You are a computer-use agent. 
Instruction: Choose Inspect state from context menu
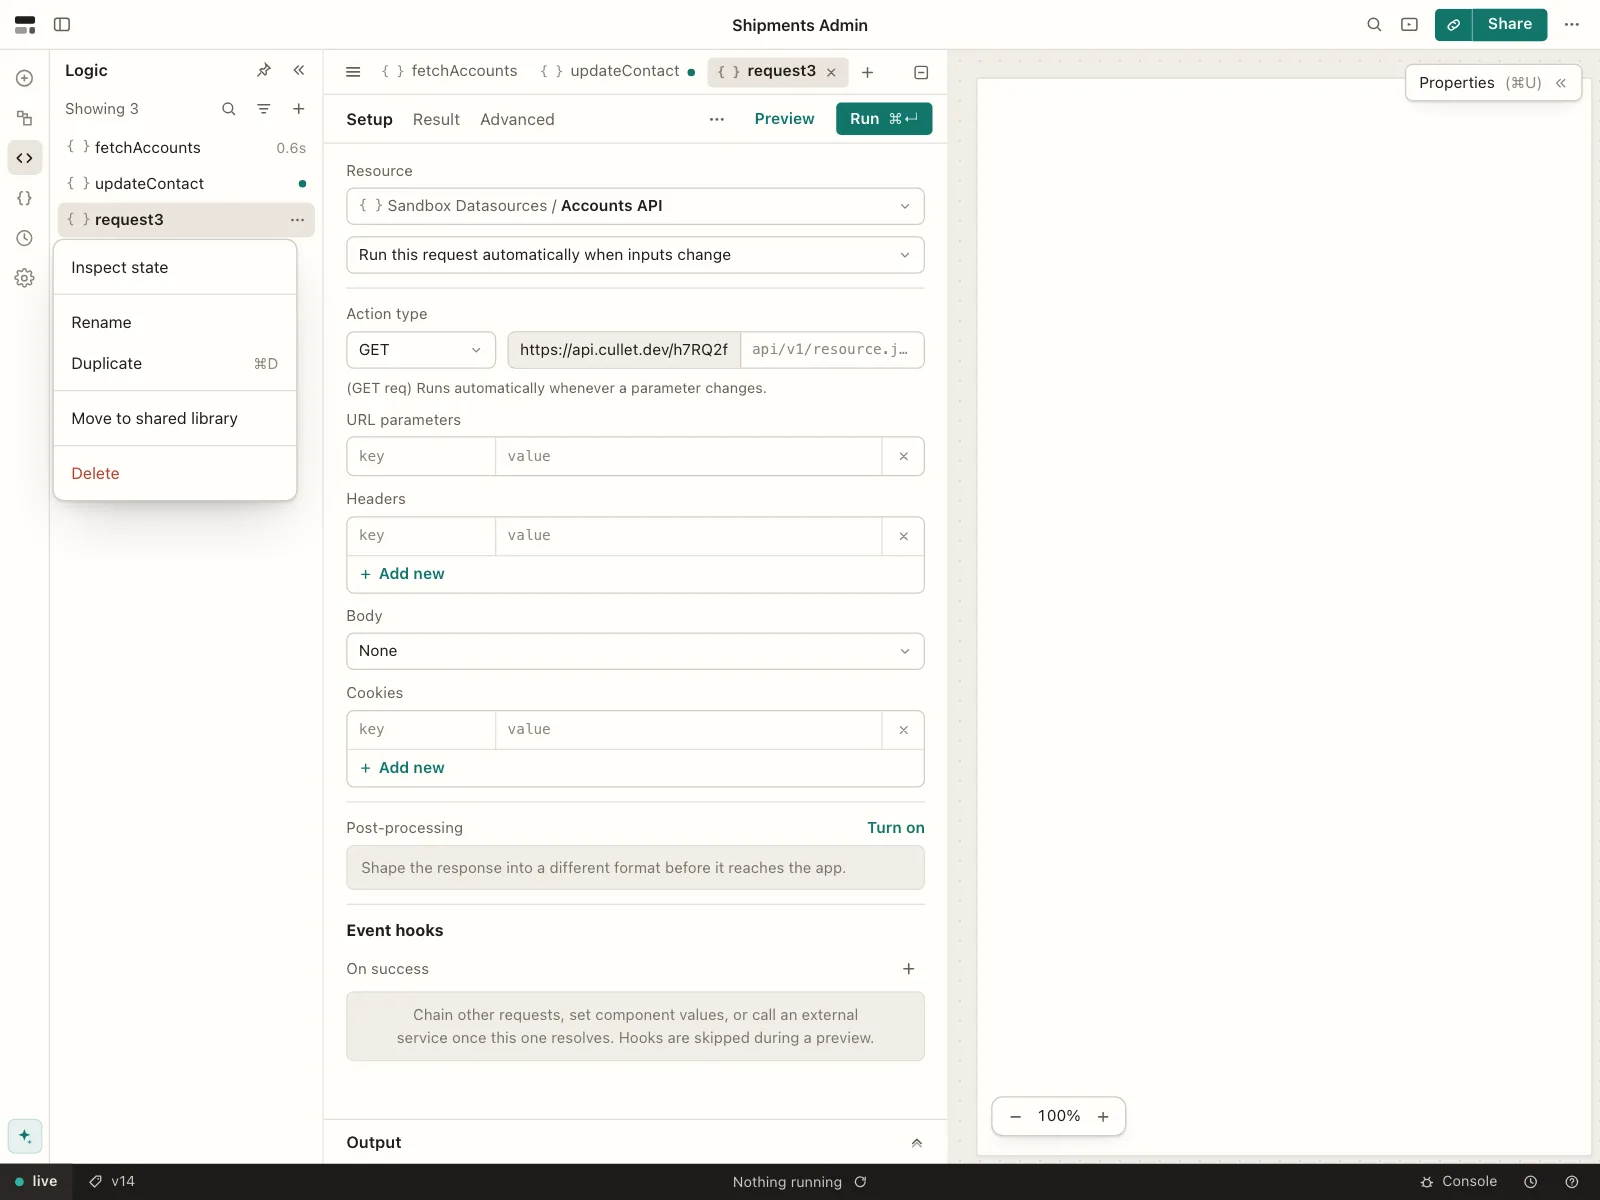point(175,268)
